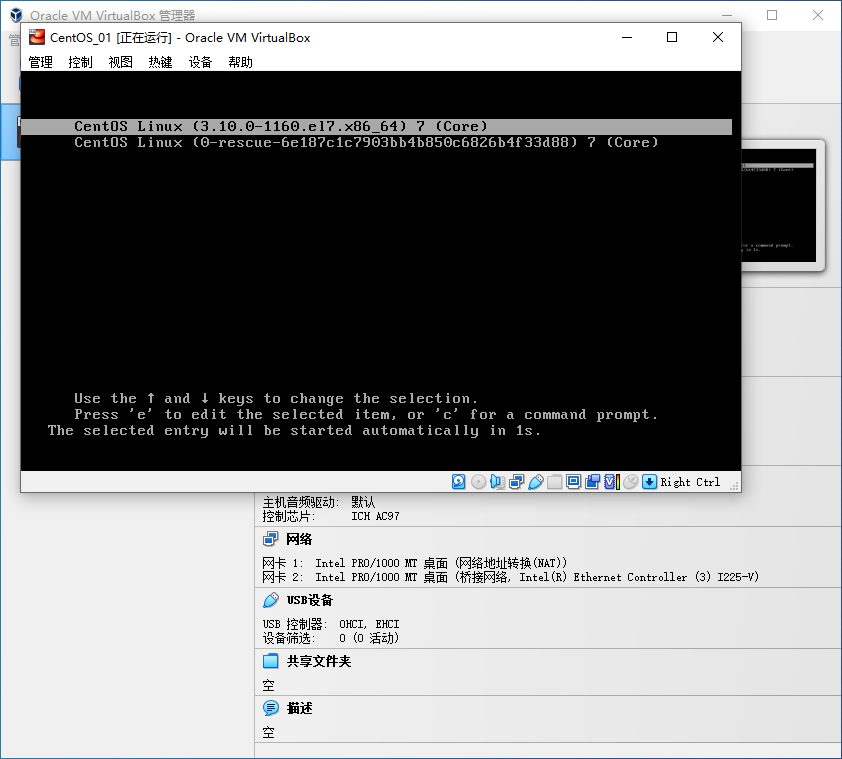
Task: Click the 主机音频驱动 默认 line
Action: click(318, 502)
